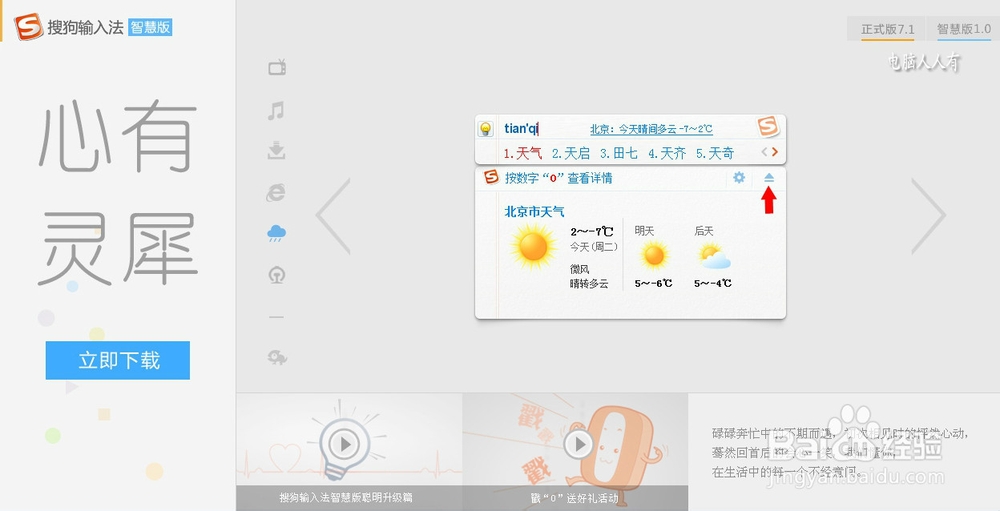Click tomorrow's sun forecast icon
The height and width of the screenshot is (511, 1000).
pyautogui.click(x=654, y=255)
